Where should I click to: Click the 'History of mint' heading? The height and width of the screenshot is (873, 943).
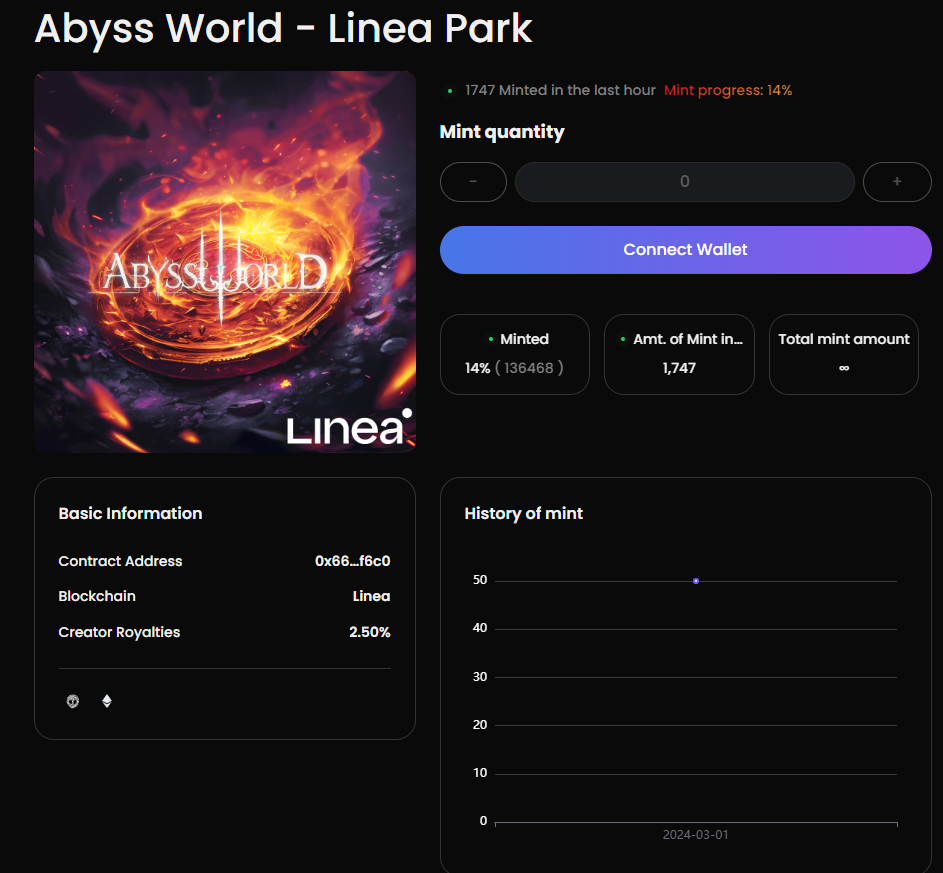tap(523, 513)
